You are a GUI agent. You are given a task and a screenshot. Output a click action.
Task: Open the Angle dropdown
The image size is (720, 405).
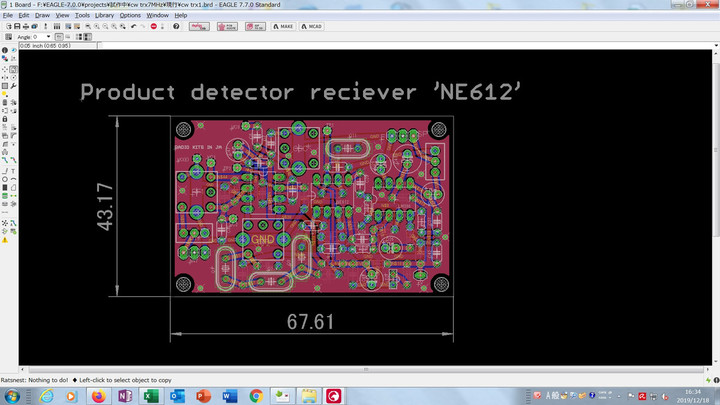click(50, 37)
